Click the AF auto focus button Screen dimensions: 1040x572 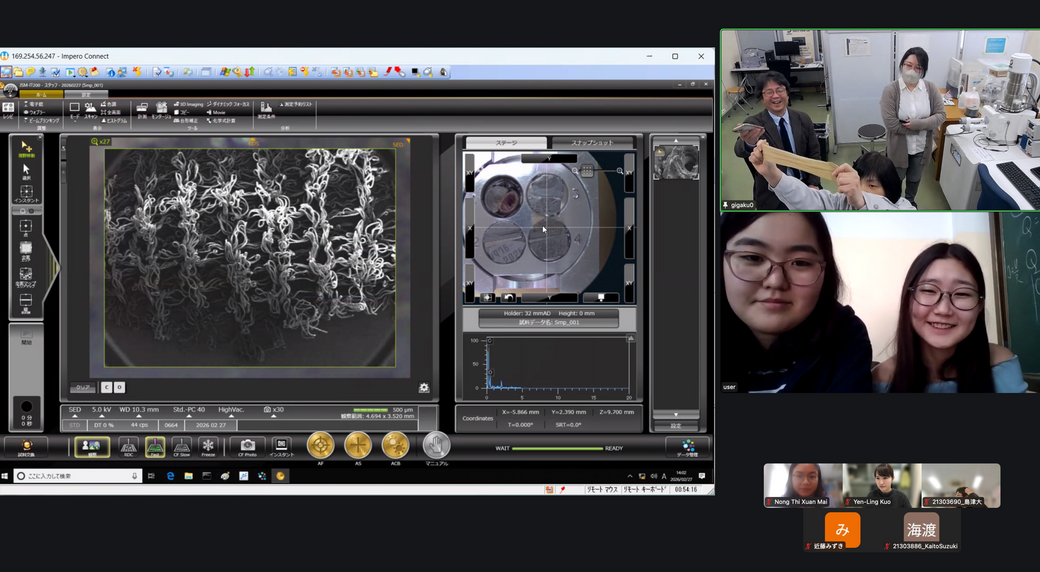[320, 445]
